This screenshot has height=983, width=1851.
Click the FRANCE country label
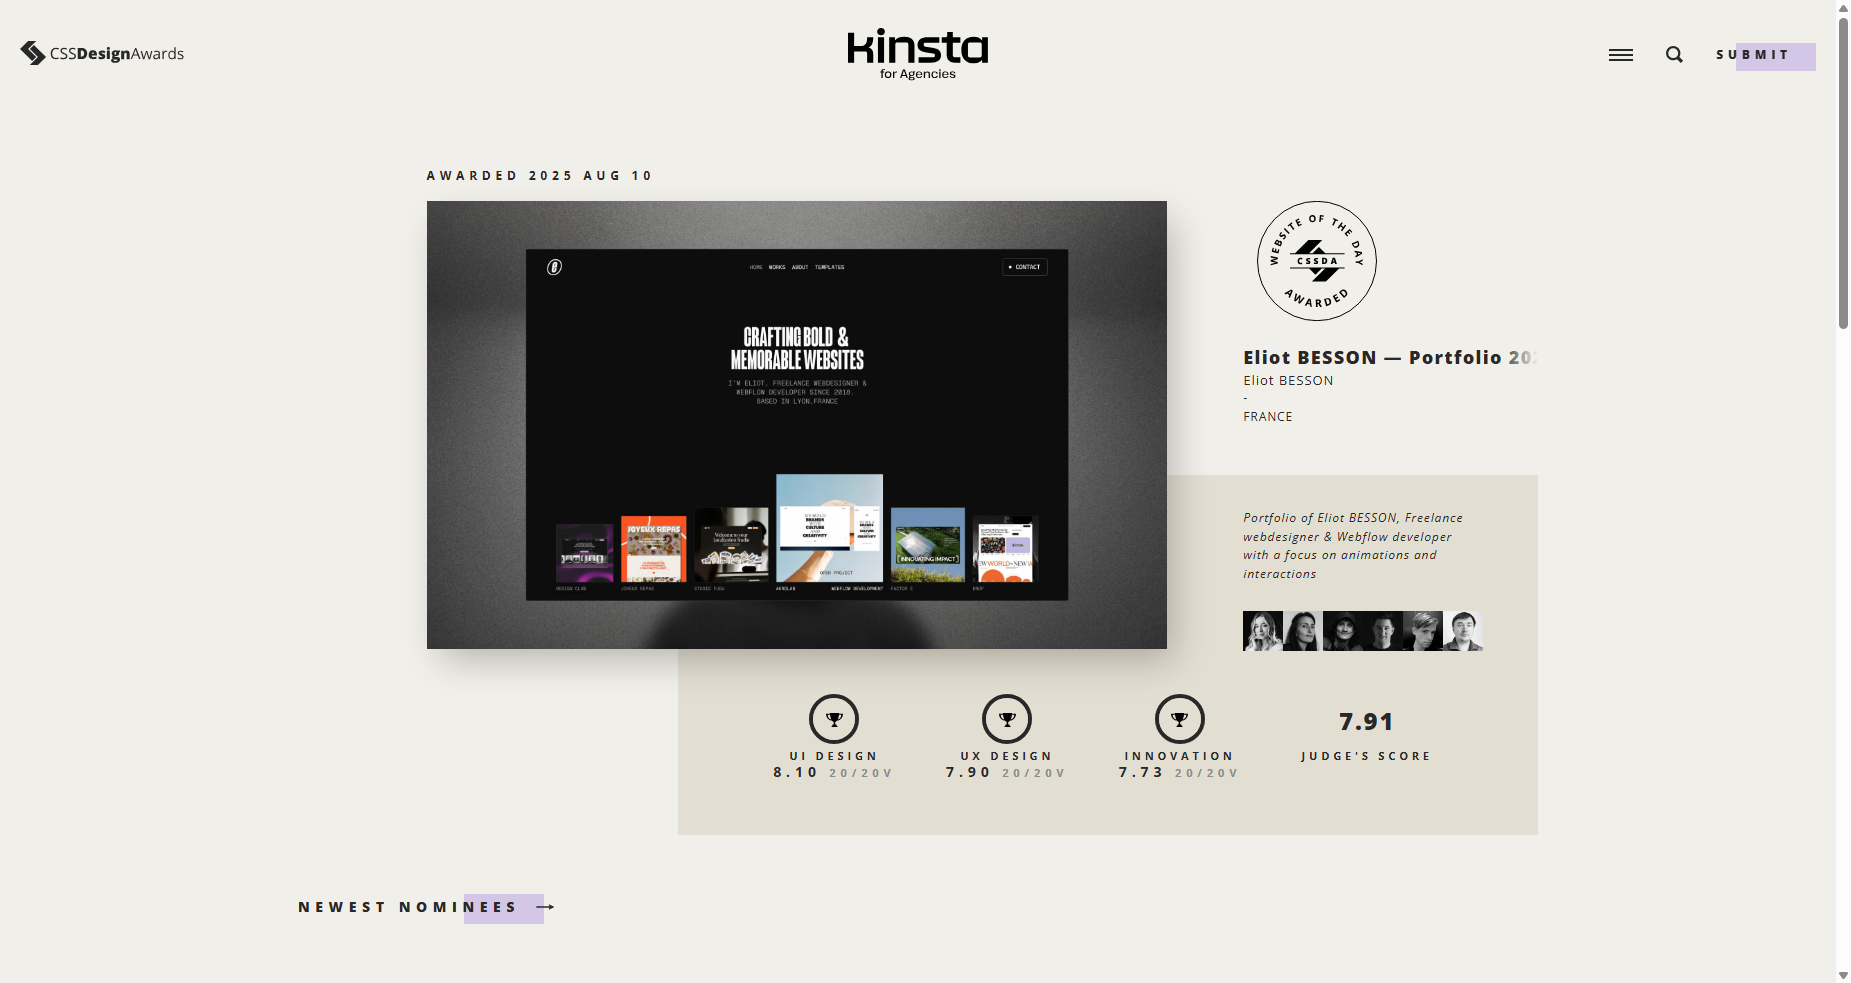[1268, 417]
